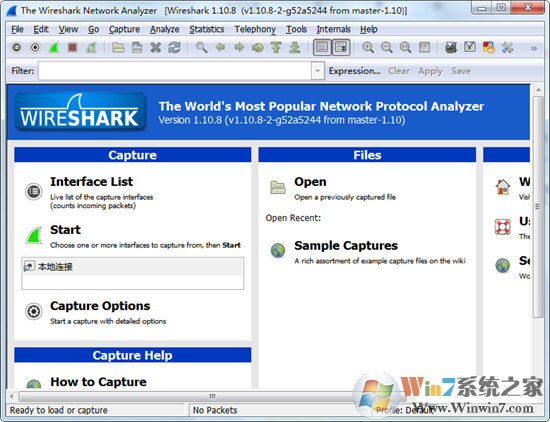Click into the display Filter input field
Screen dimensions: 550x422
click(175, 71)
